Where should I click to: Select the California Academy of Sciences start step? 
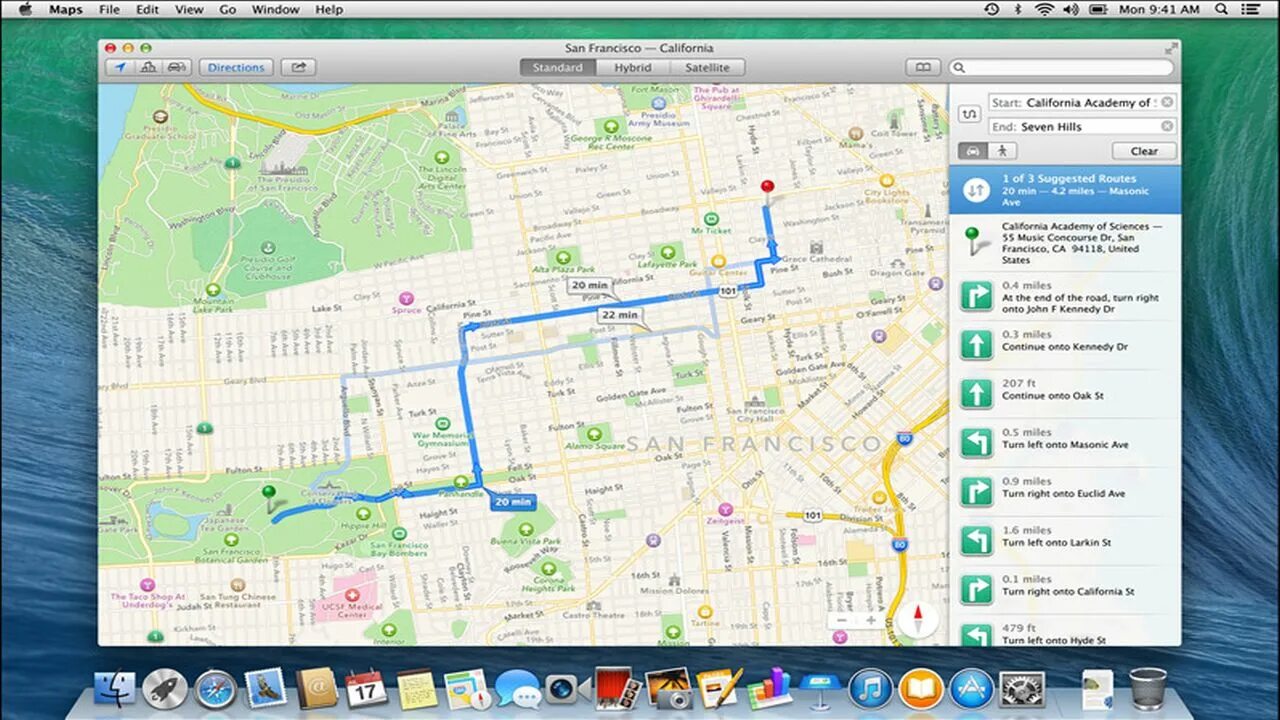1065,243
